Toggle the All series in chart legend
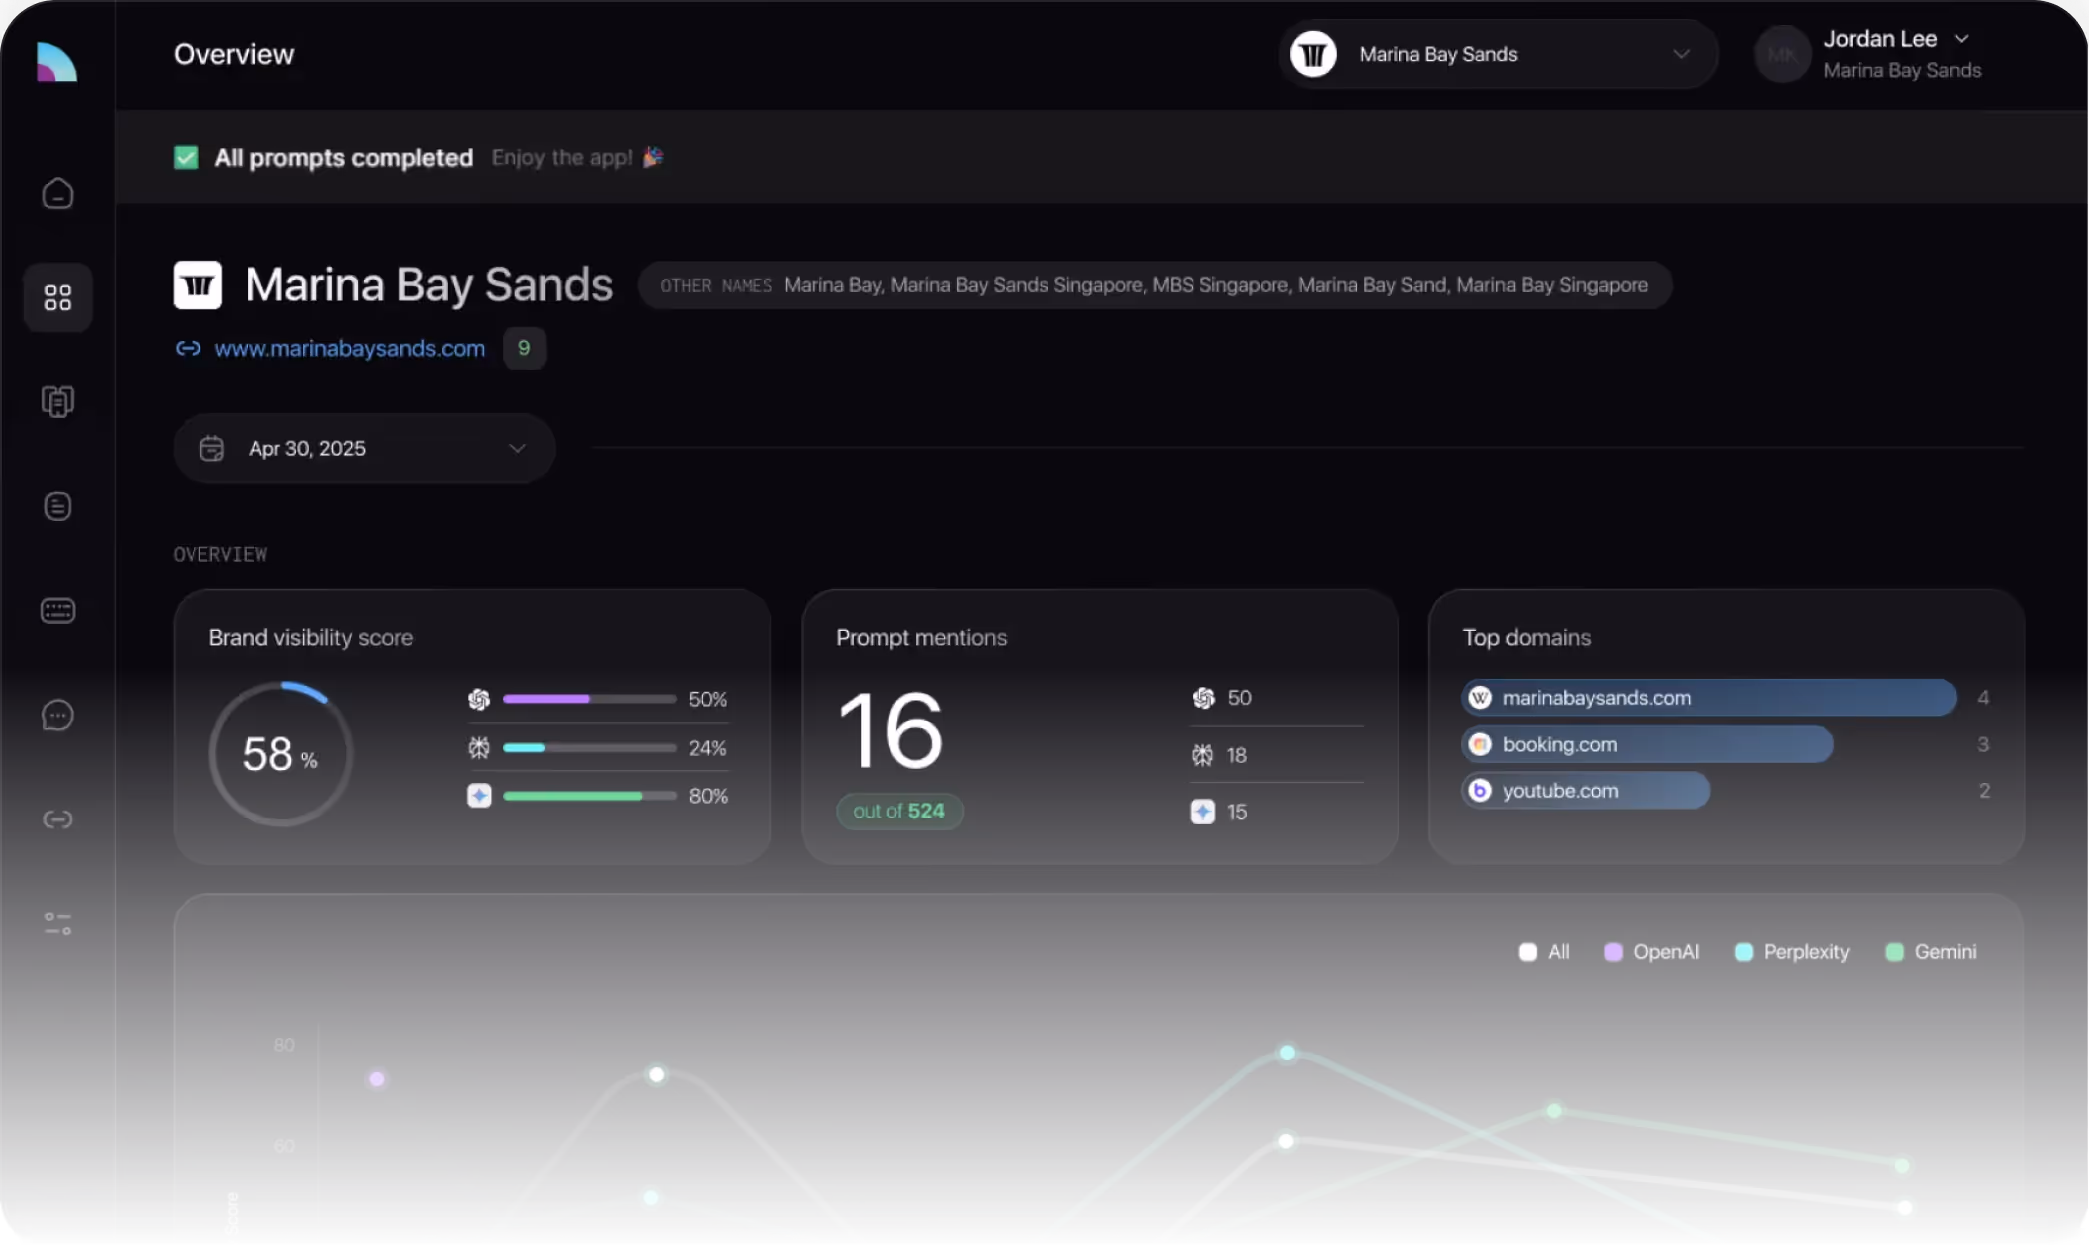This screenshot has height=1252, width=2089. (x=1543, y=952)
